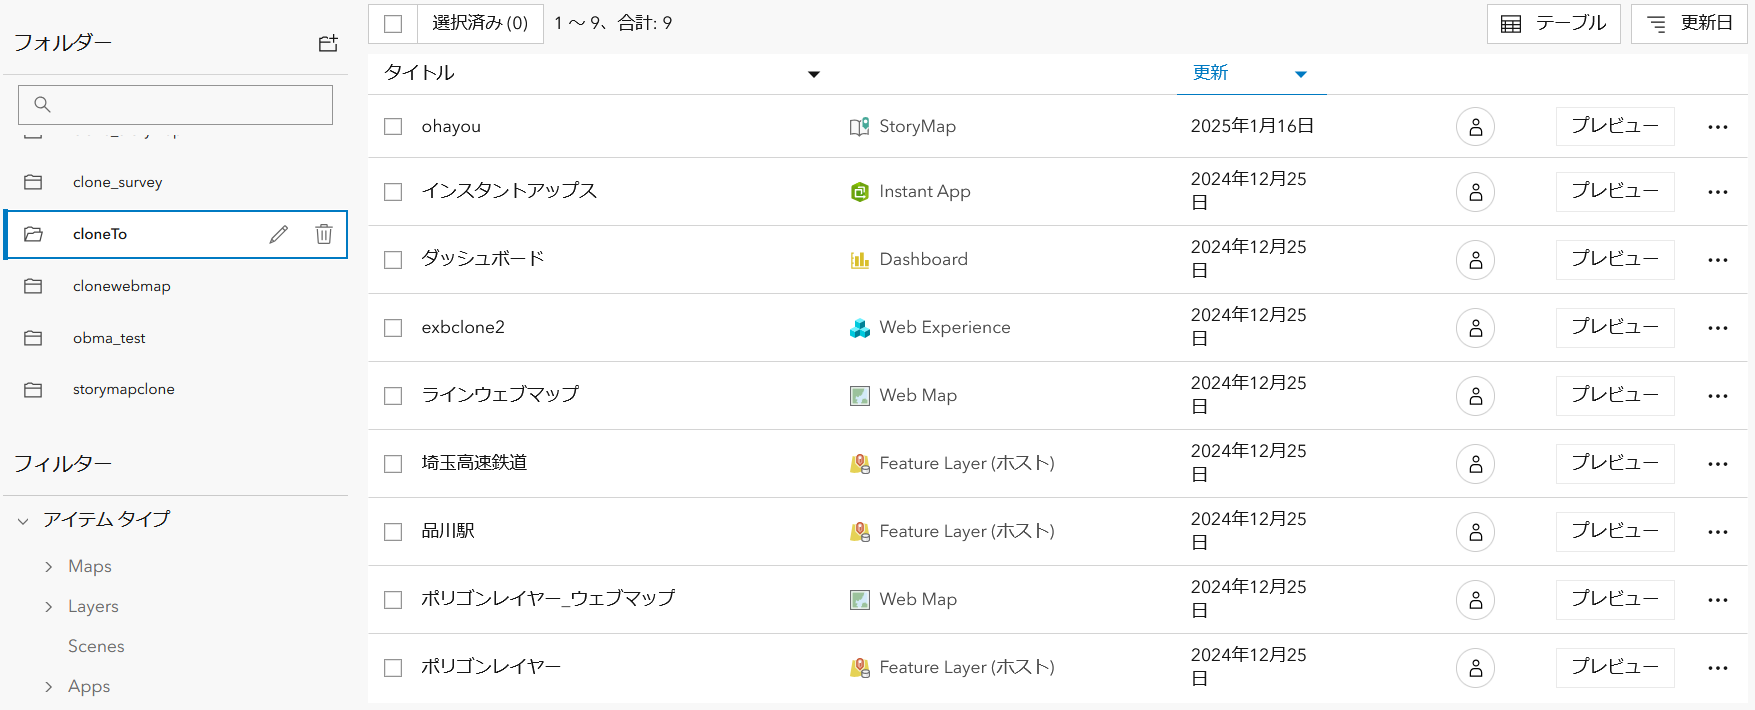
Task: Open the 選択済み (0) selected items button
Action: coord(480,24)
